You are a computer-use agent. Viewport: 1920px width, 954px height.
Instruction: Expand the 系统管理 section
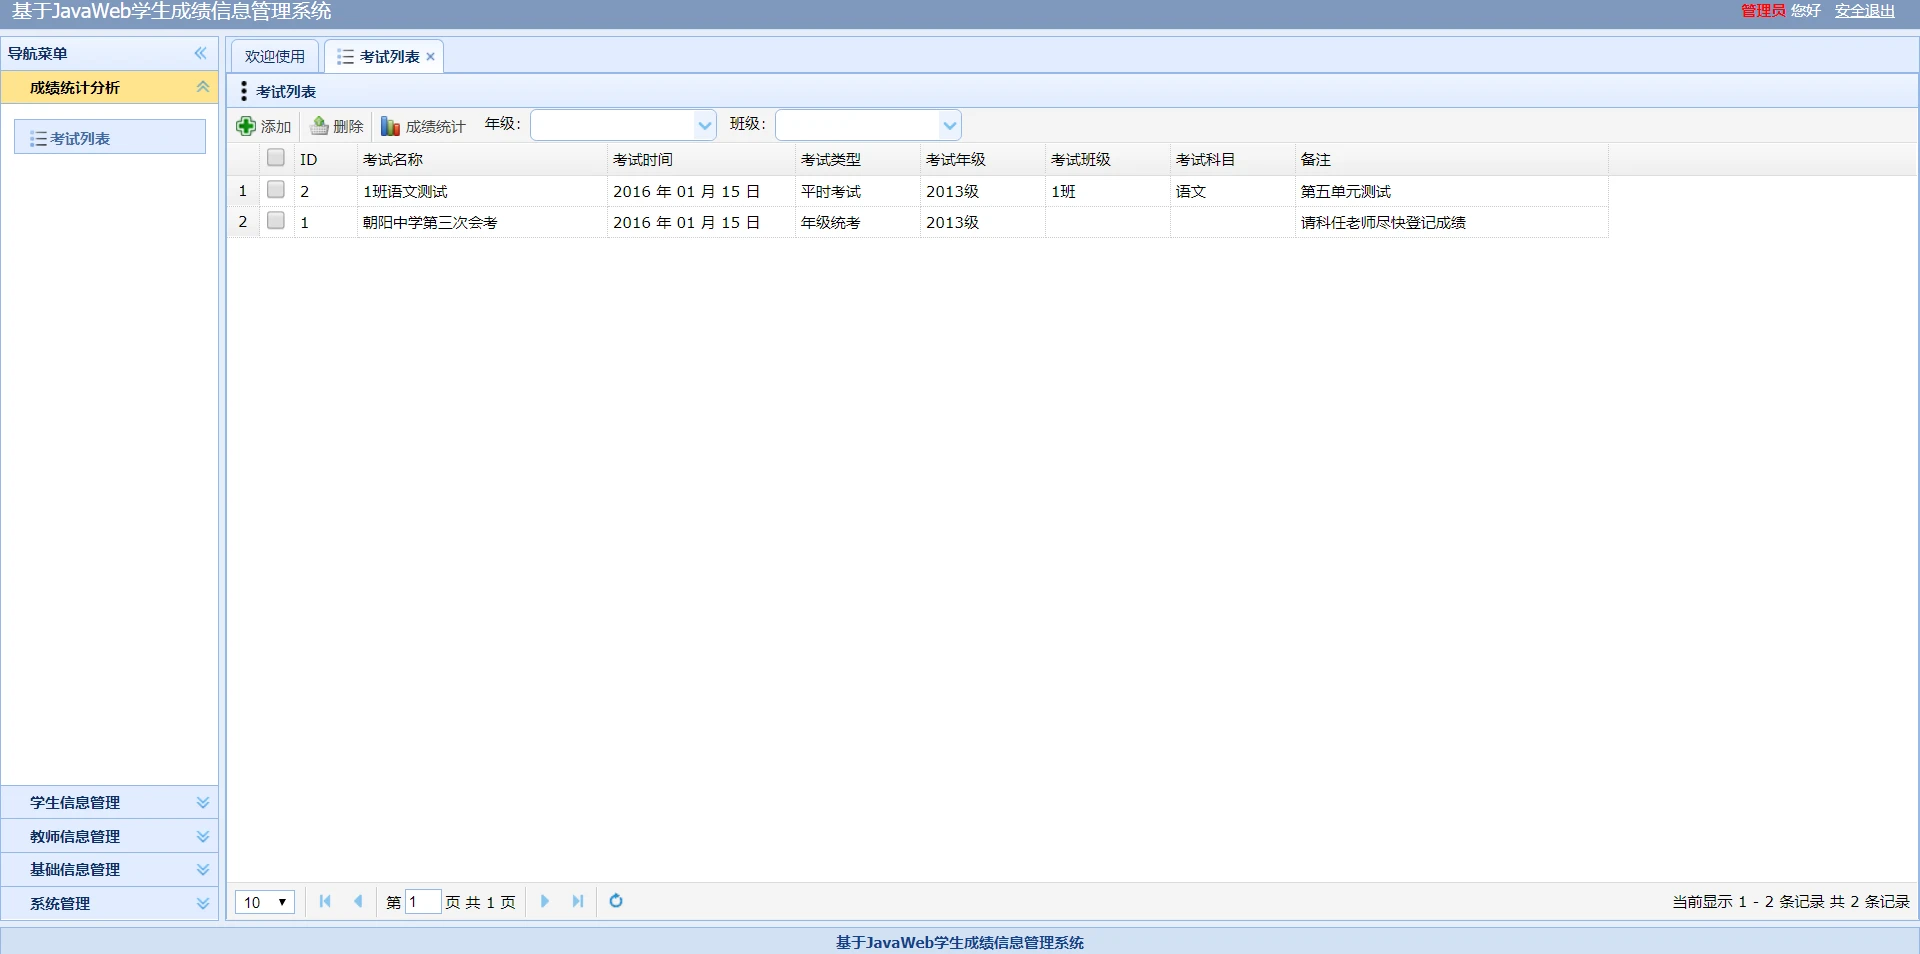pos(203,903)
